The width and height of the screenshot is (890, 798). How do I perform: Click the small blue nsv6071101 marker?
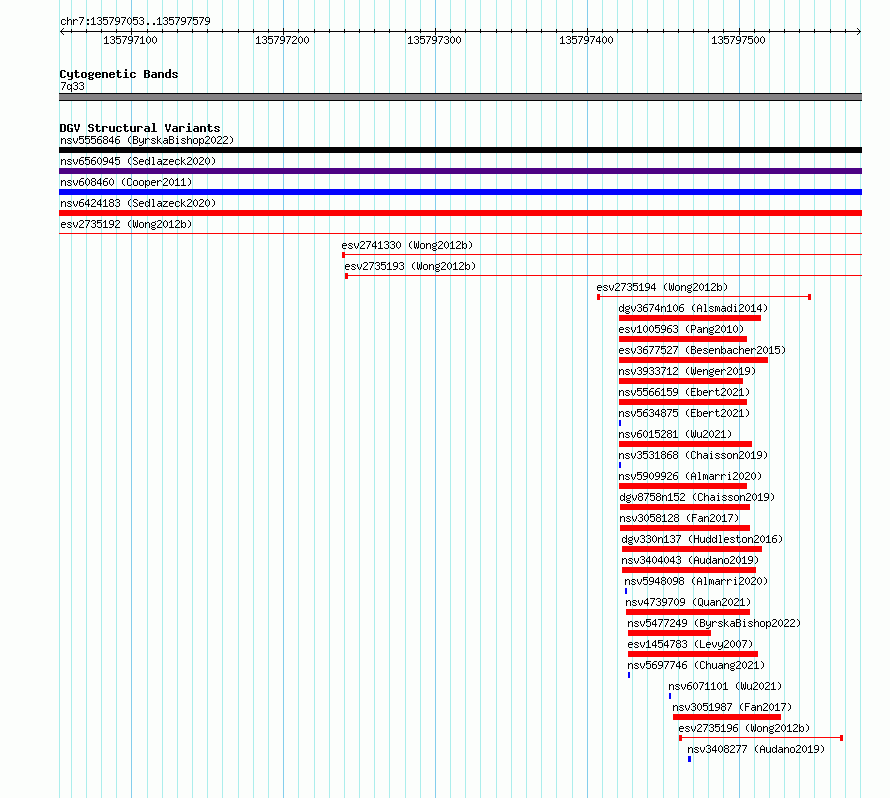[670, 696]
